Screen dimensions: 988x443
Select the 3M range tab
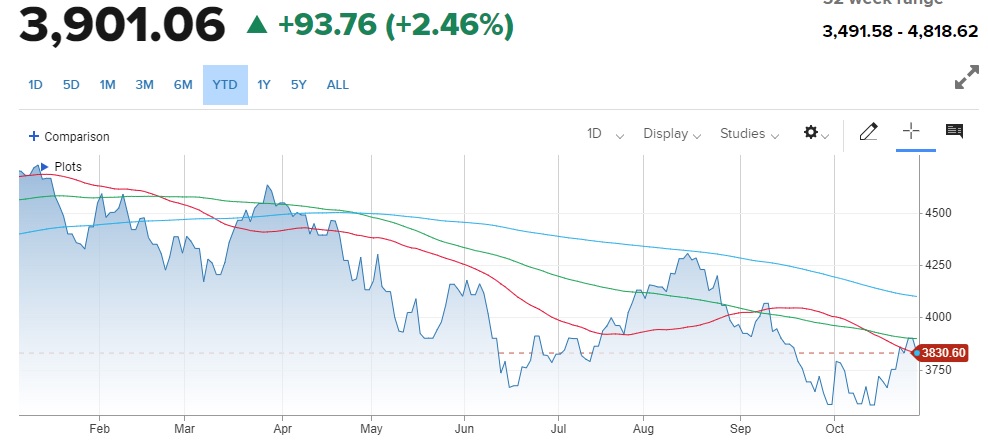[x=144, y=85]
